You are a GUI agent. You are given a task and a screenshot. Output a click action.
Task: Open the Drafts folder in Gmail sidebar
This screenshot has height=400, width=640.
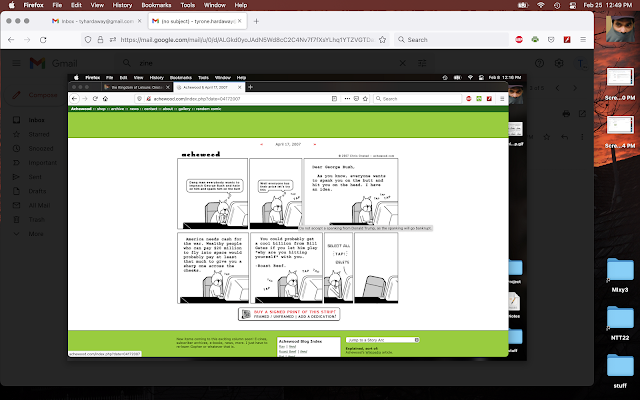pyautogui.click(x=36, y=191)
